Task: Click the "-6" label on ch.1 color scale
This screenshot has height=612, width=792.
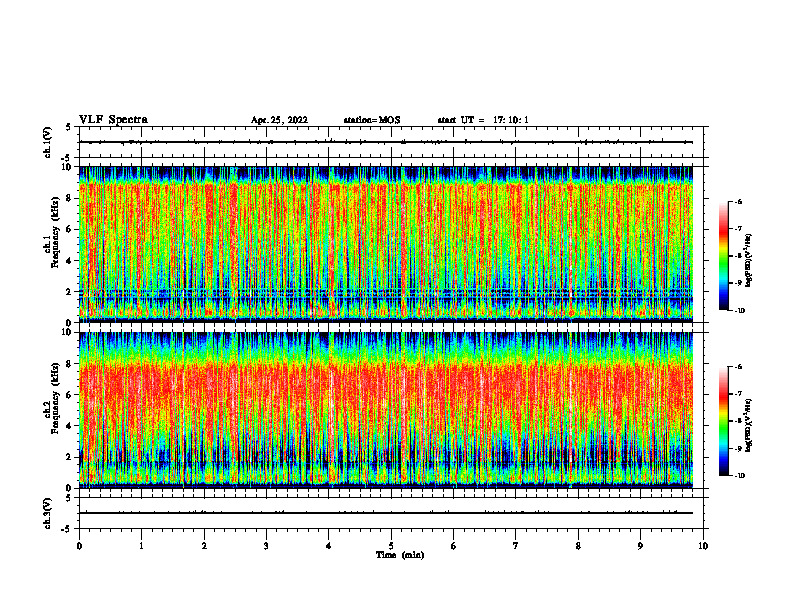Action: 738,202
